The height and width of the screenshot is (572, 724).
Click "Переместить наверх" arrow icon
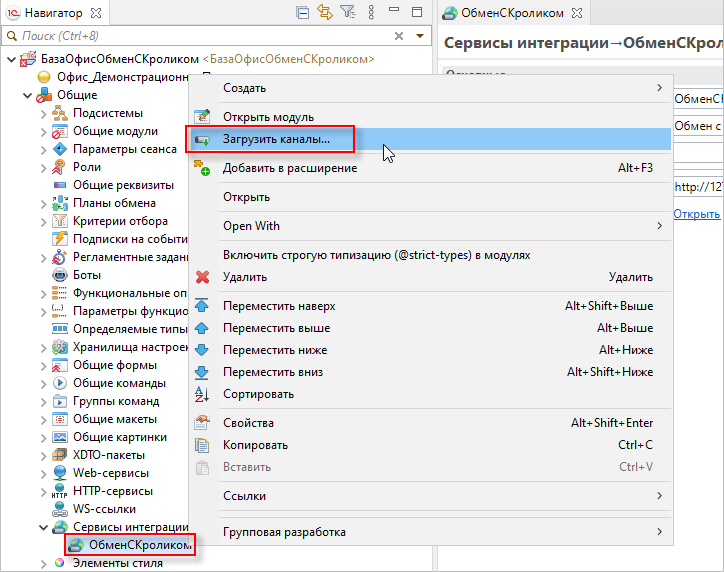pyautogui.click(x=203, y=306)
